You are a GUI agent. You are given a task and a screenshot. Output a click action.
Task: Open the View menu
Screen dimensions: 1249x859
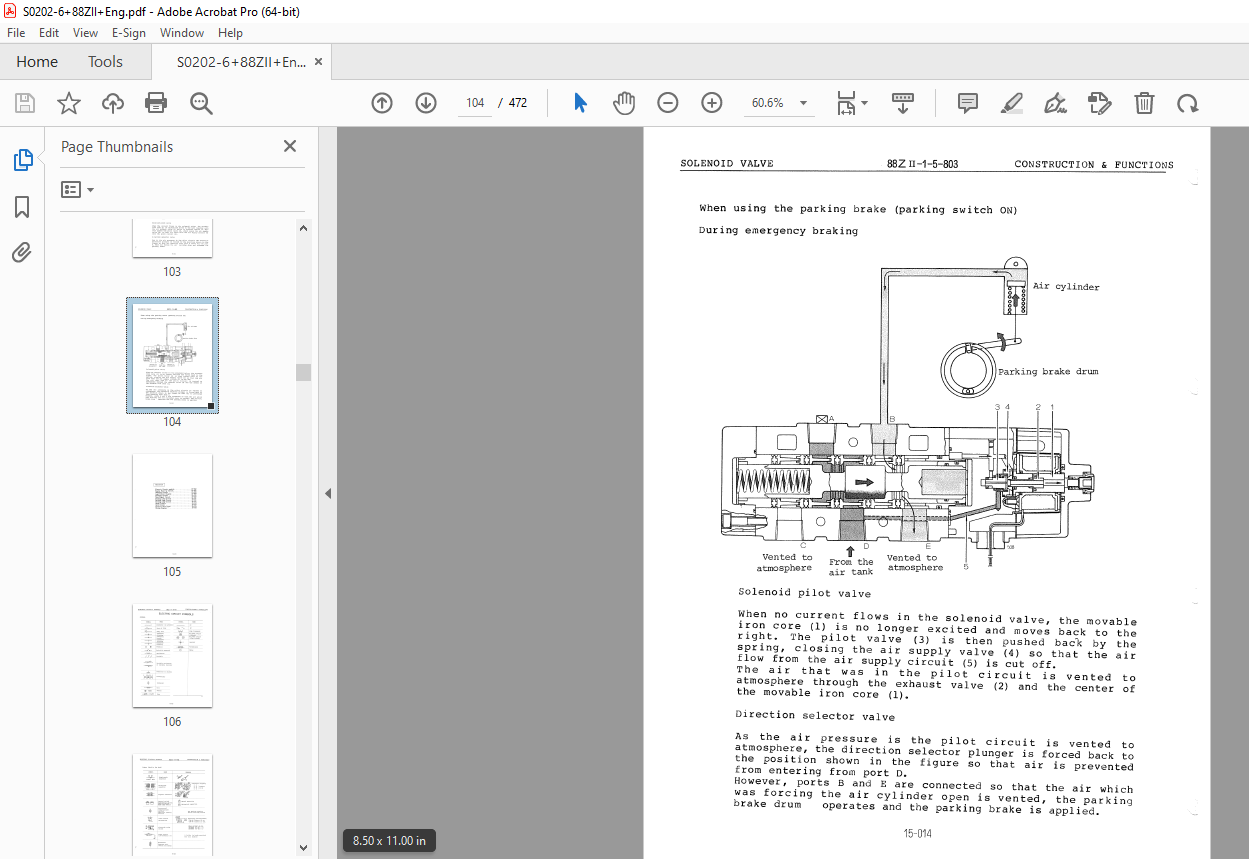[85, 33]
